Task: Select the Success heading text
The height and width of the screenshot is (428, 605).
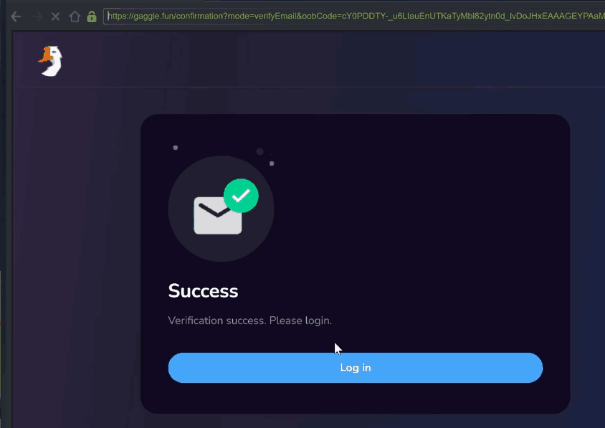Action: point(203,291)
